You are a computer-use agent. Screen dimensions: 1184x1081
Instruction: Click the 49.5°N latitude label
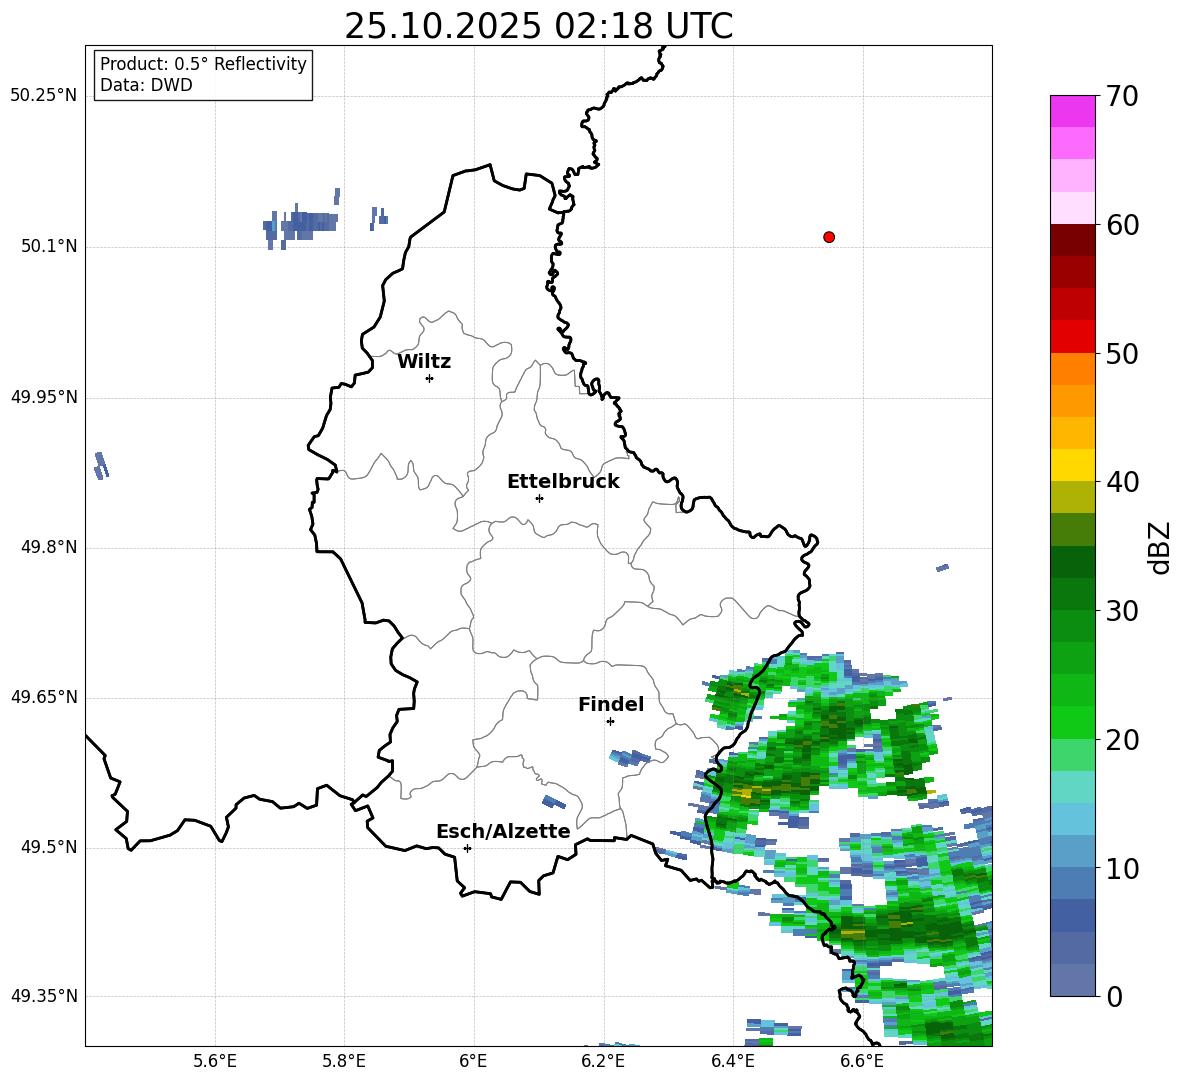click(x=49, y=847)
